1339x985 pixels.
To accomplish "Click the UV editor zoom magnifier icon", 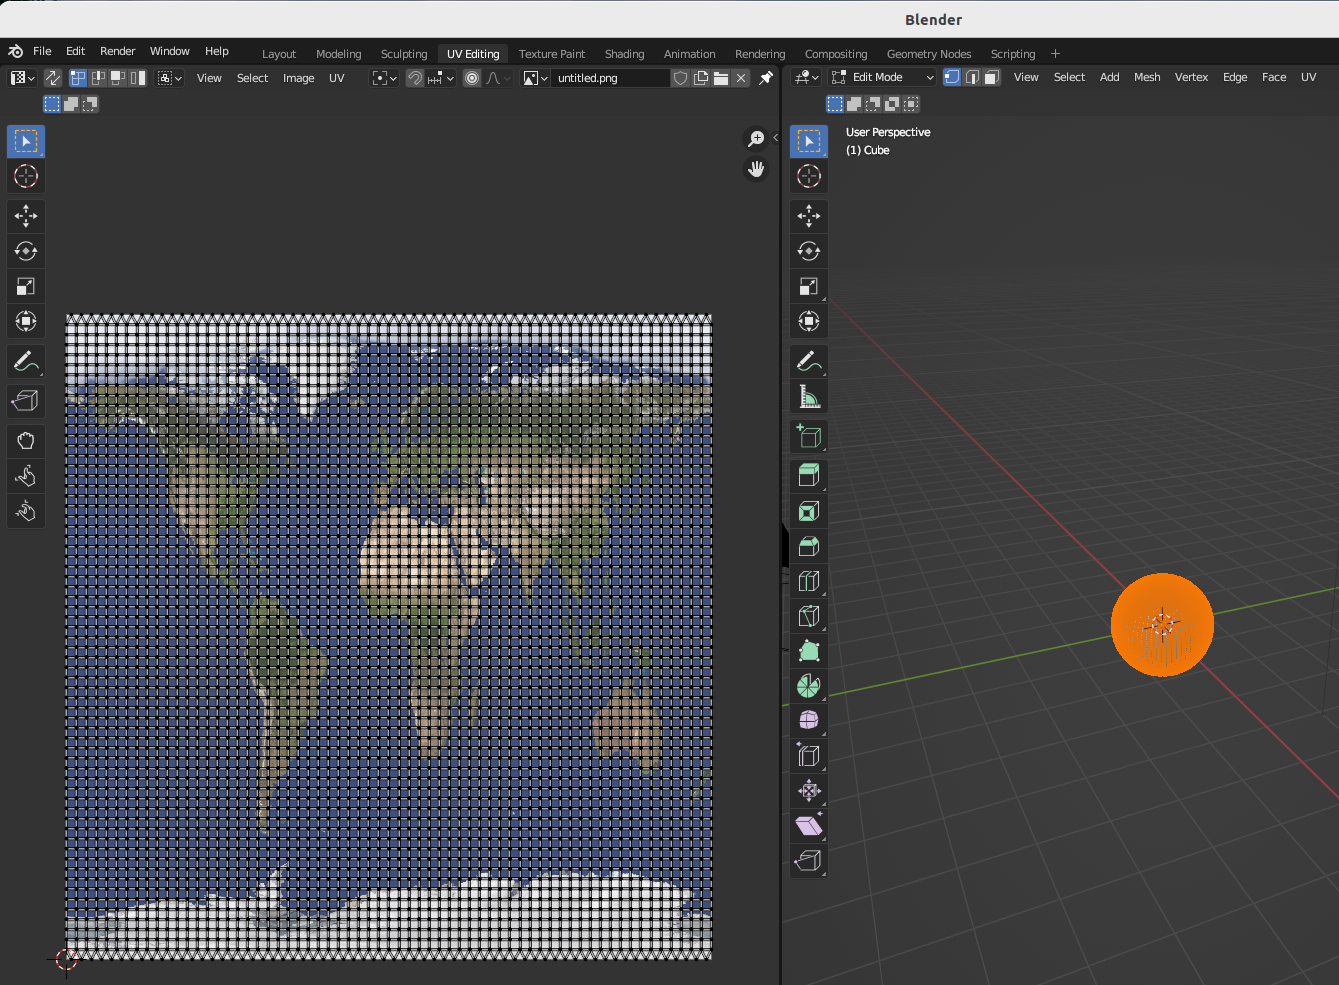I will pos(757,138).
